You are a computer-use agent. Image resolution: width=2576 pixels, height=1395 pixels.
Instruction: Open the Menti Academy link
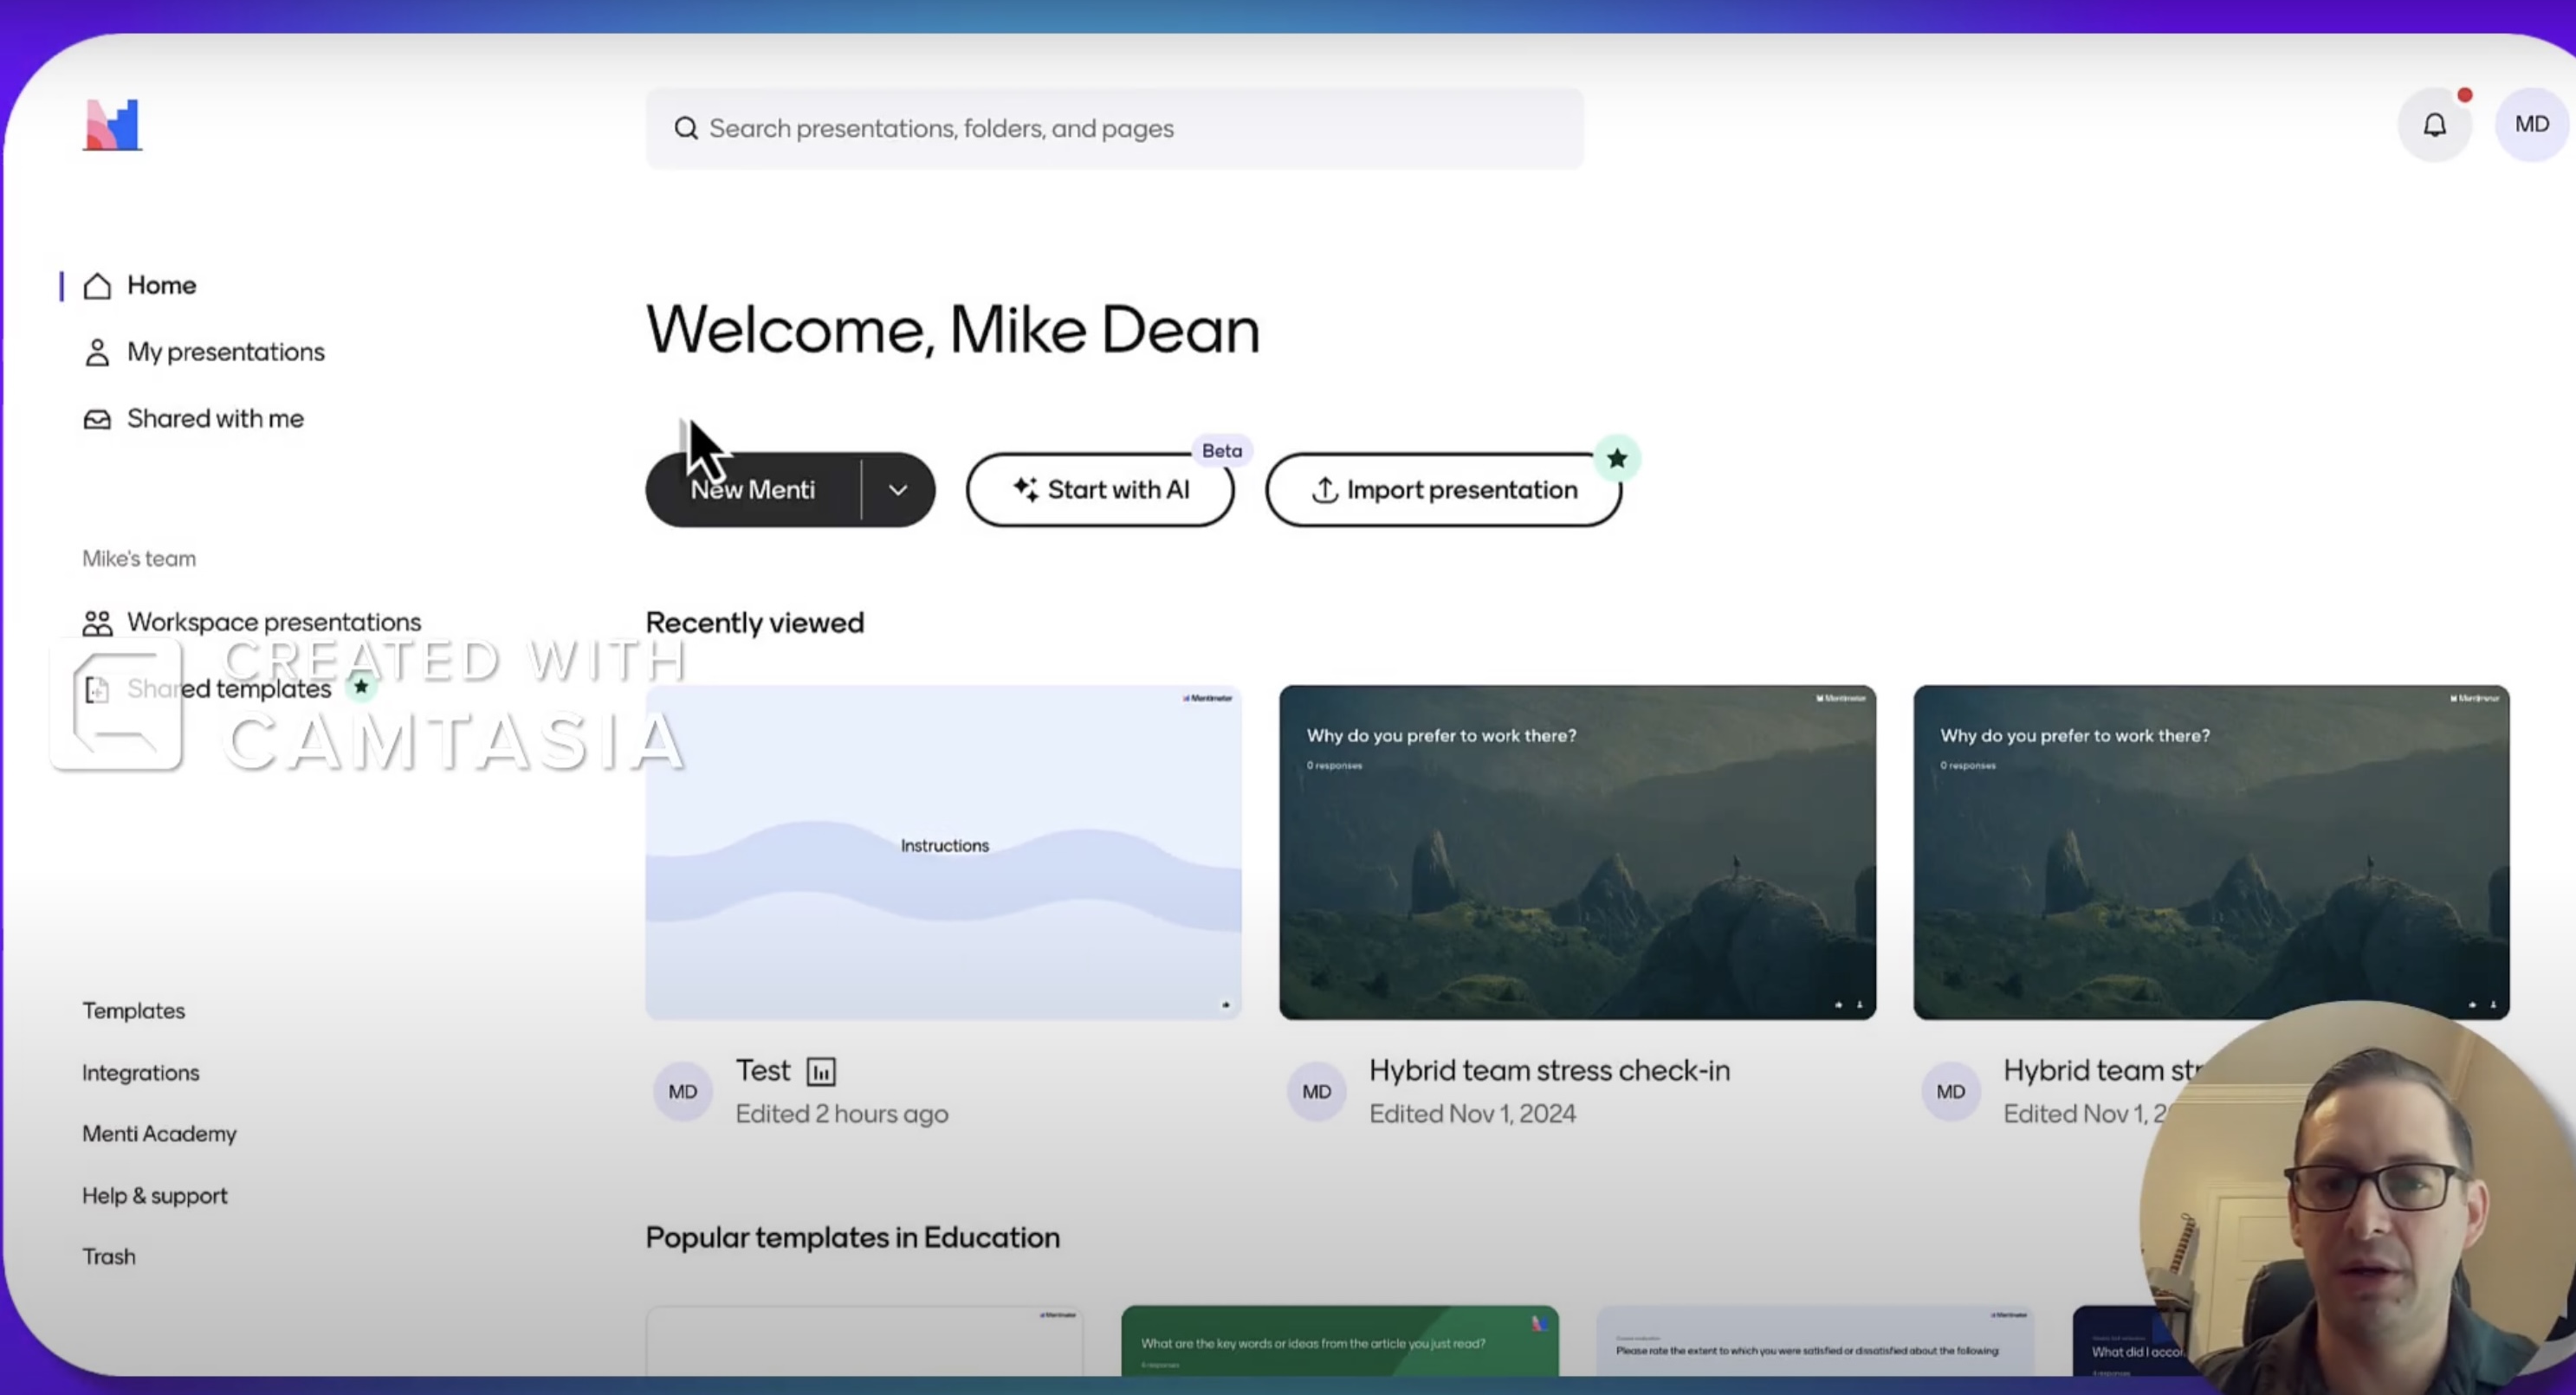tap(159, 1134)
